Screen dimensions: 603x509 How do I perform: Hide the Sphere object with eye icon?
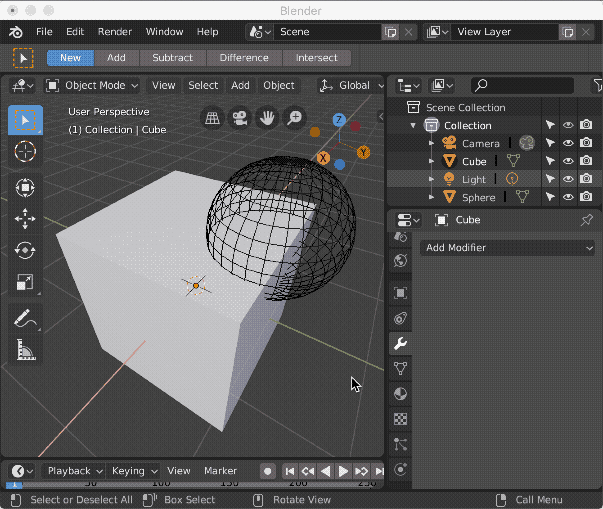(x=568, y=197)
